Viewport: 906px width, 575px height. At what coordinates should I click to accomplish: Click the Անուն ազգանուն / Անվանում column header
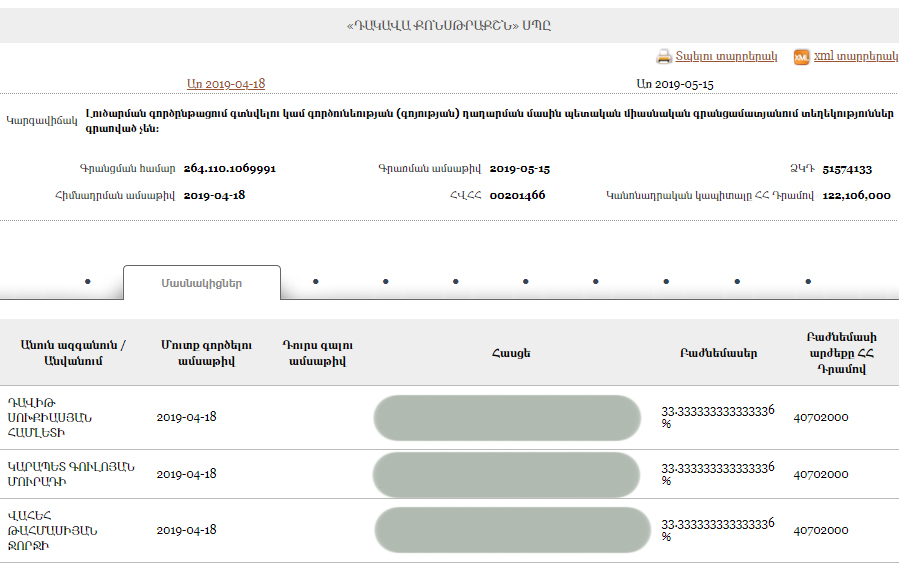(x=73, y=353)
